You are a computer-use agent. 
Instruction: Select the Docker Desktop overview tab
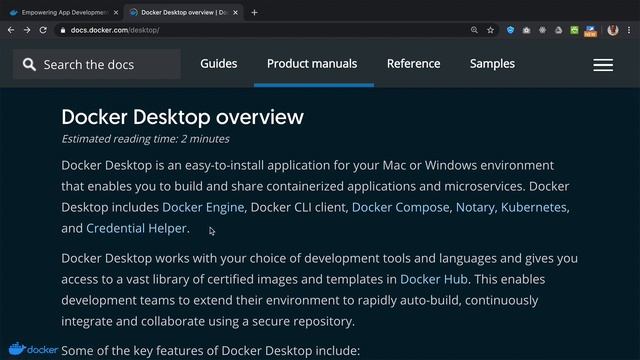[x=184, y=13]
